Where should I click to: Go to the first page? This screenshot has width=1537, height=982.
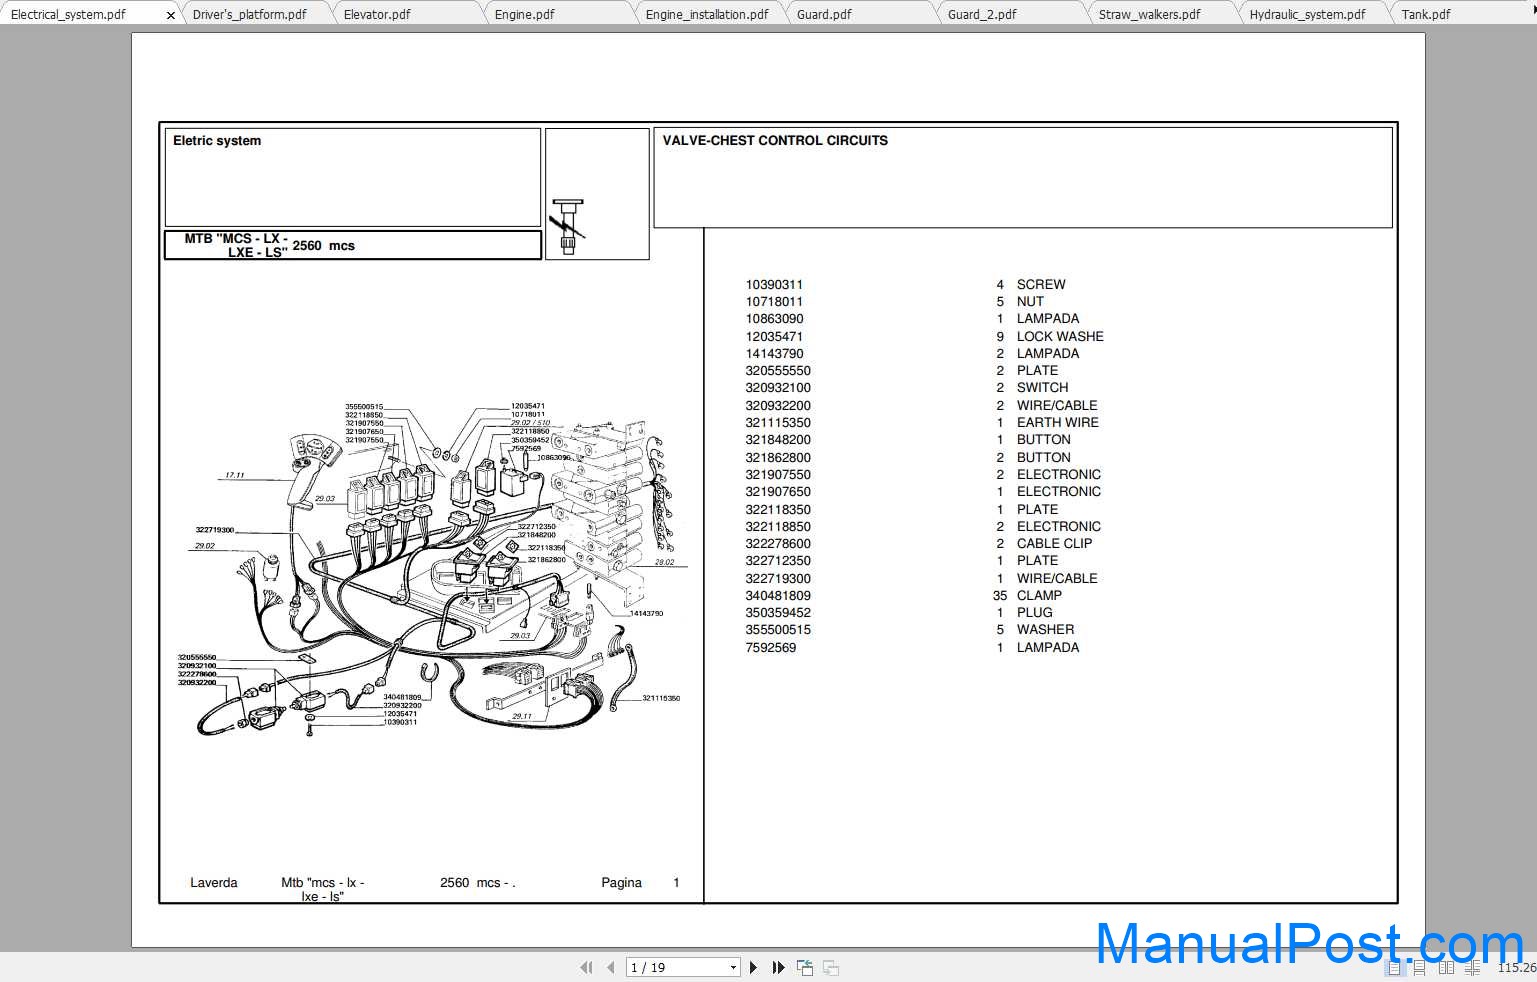tap(586, 967)
